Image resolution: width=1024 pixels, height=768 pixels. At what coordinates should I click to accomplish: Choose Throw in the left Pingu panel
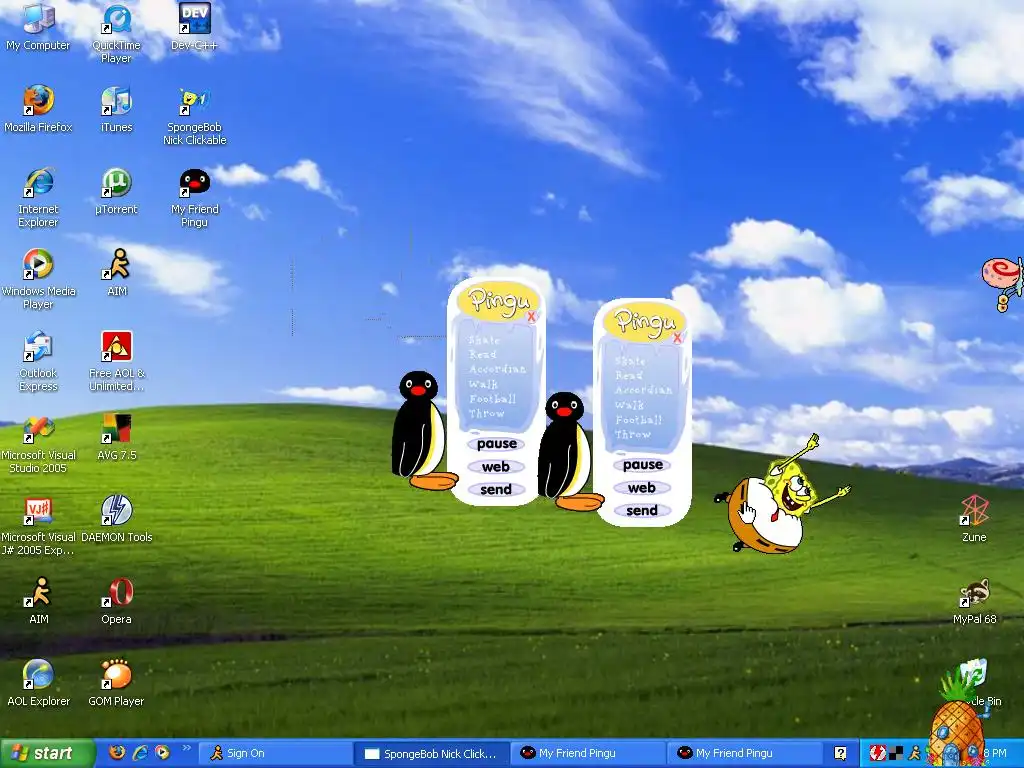click(x=487, y=413)
